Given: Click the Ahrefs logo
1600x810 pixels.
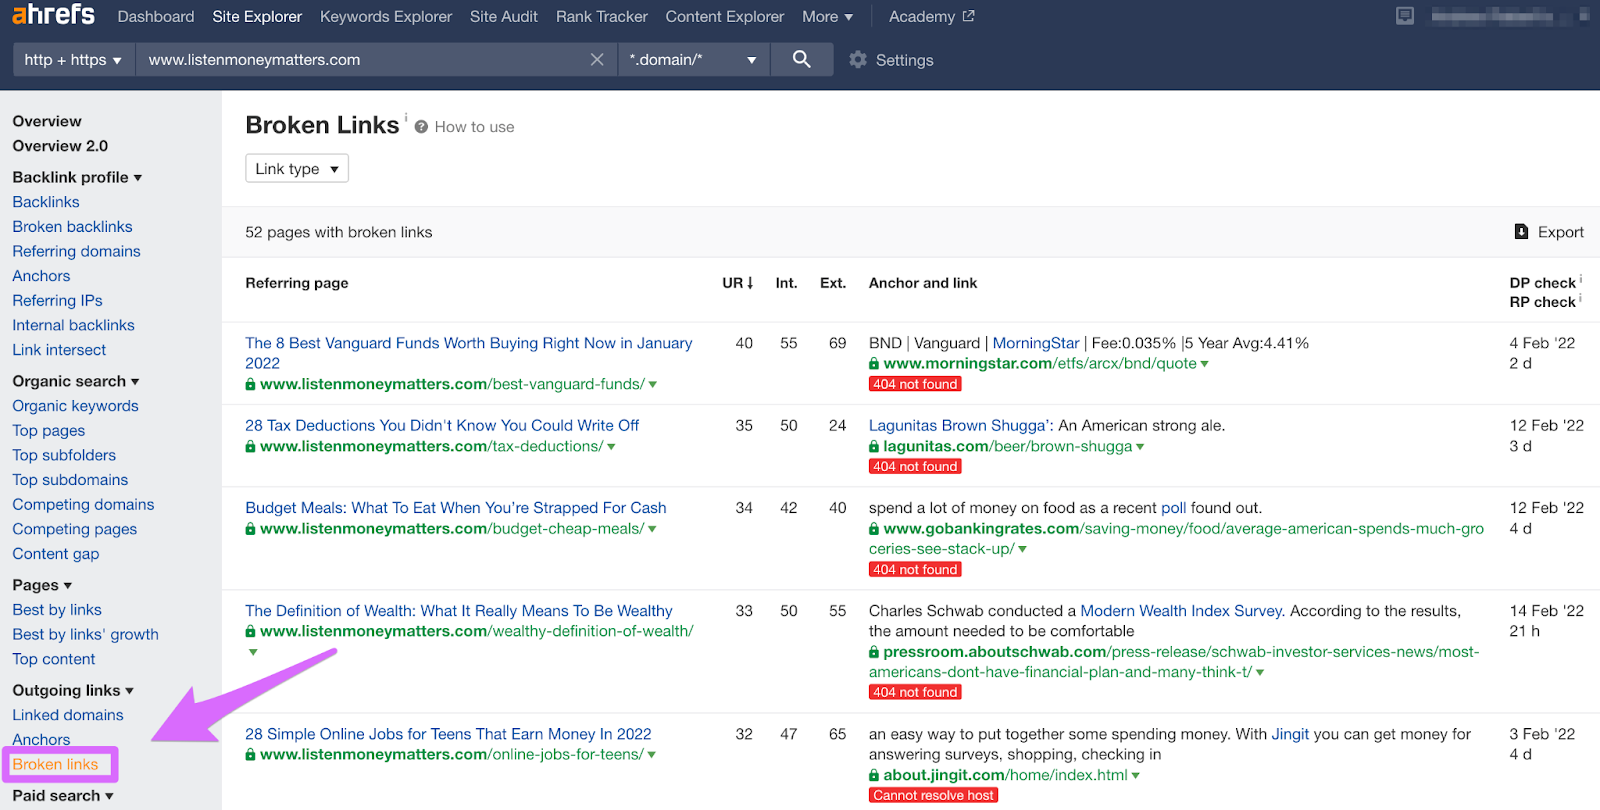Looking at the screenshot, I should point(53,15).
